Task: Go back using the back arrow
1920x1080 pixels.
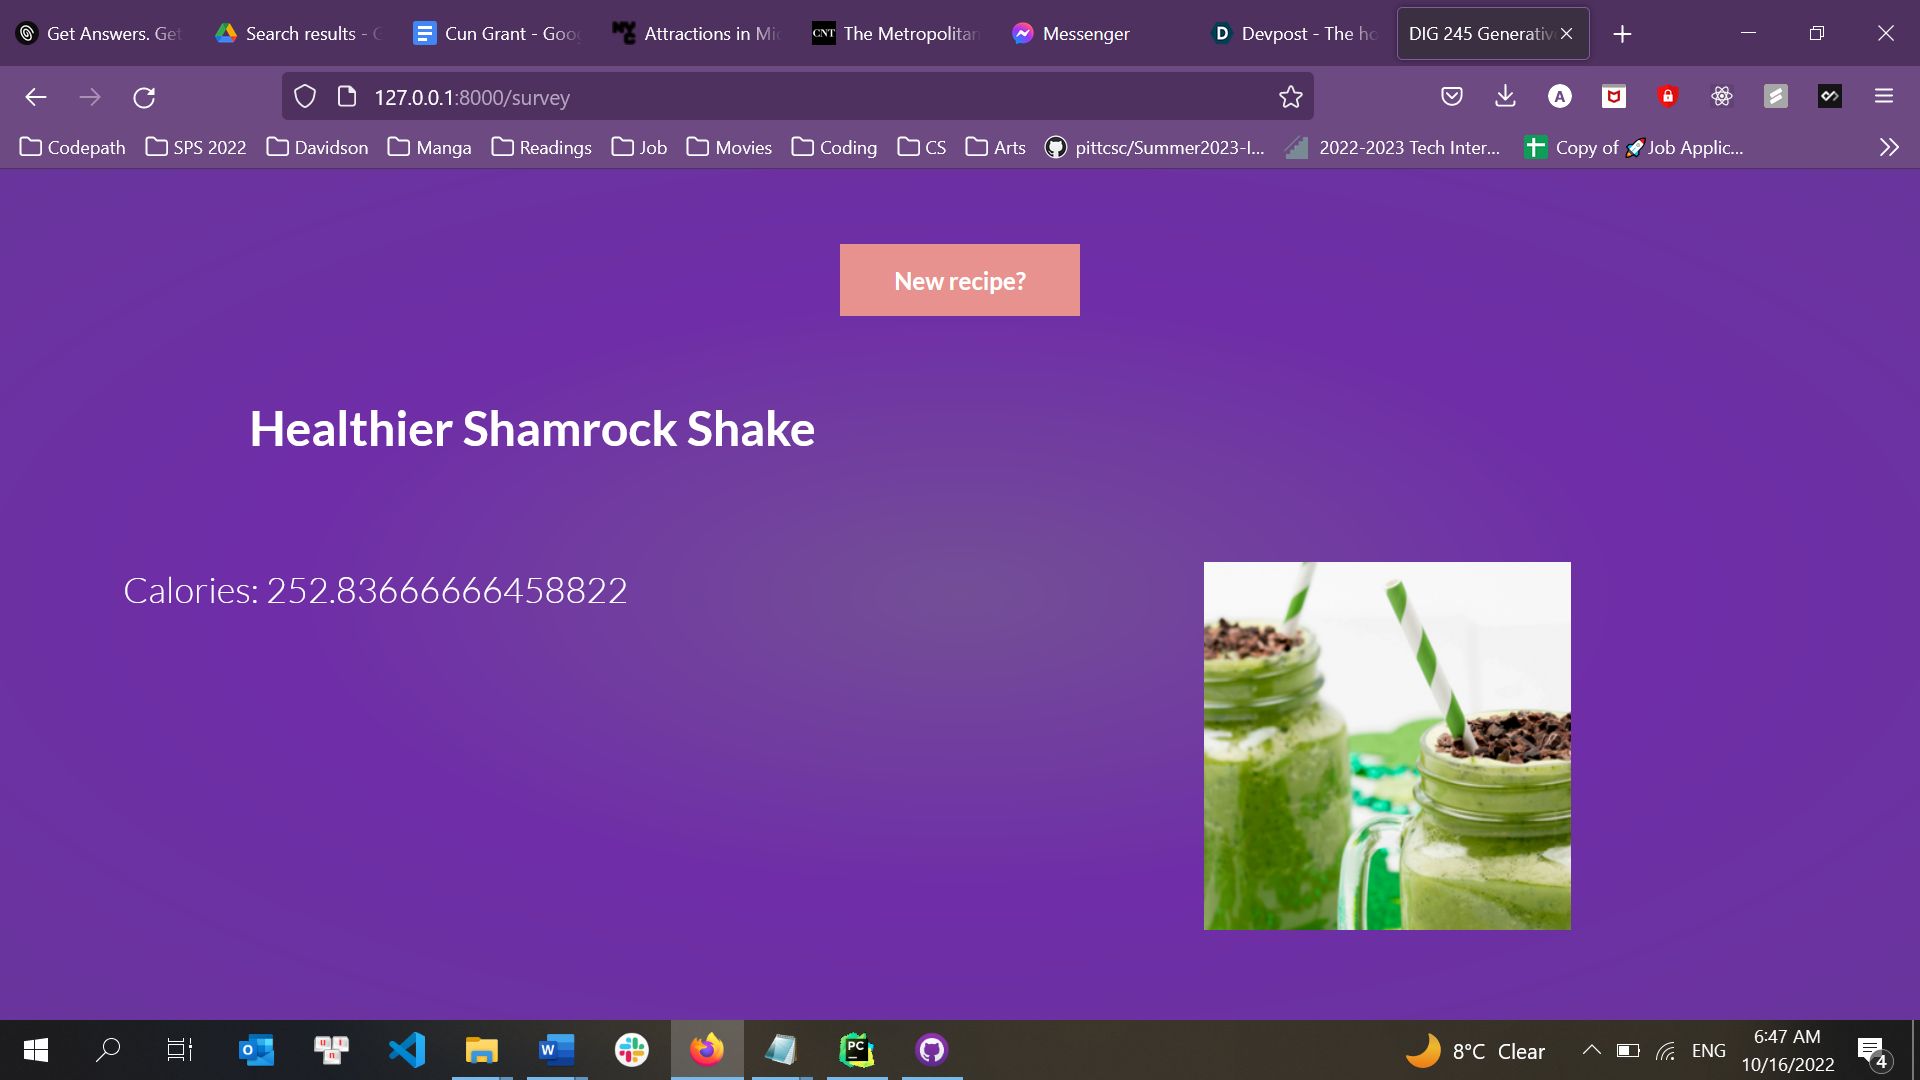Action: [36, 97]
